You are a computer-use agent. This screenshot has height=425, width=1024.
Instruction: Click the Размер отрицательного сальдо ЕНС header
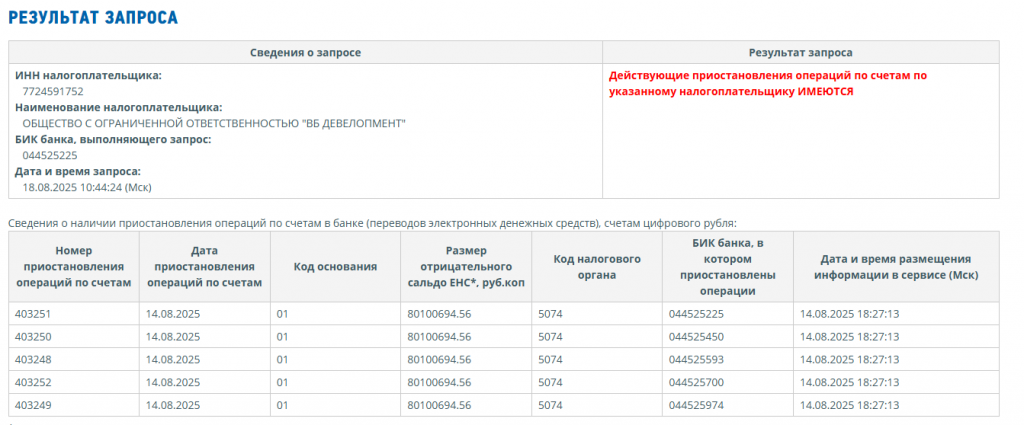466,266
